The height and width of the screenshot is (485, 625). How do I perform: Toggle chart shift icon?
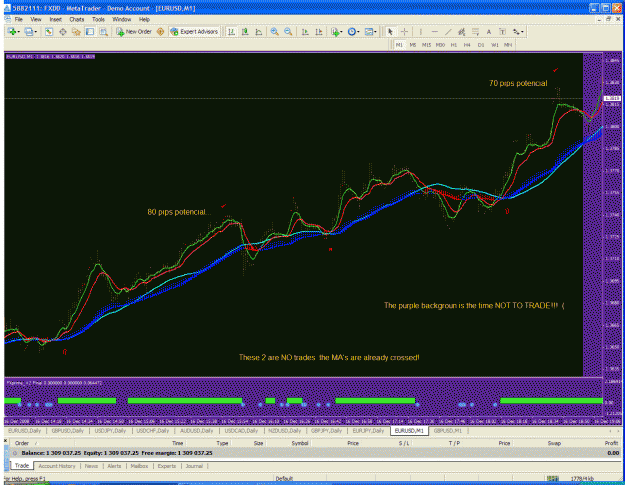pos(319,31)
